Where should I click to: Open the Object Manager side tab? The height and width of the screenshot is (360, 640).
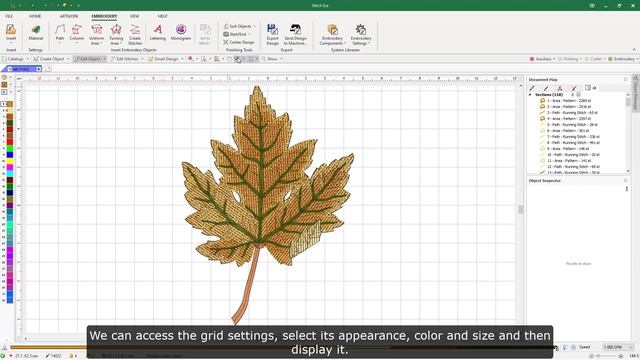636,93
